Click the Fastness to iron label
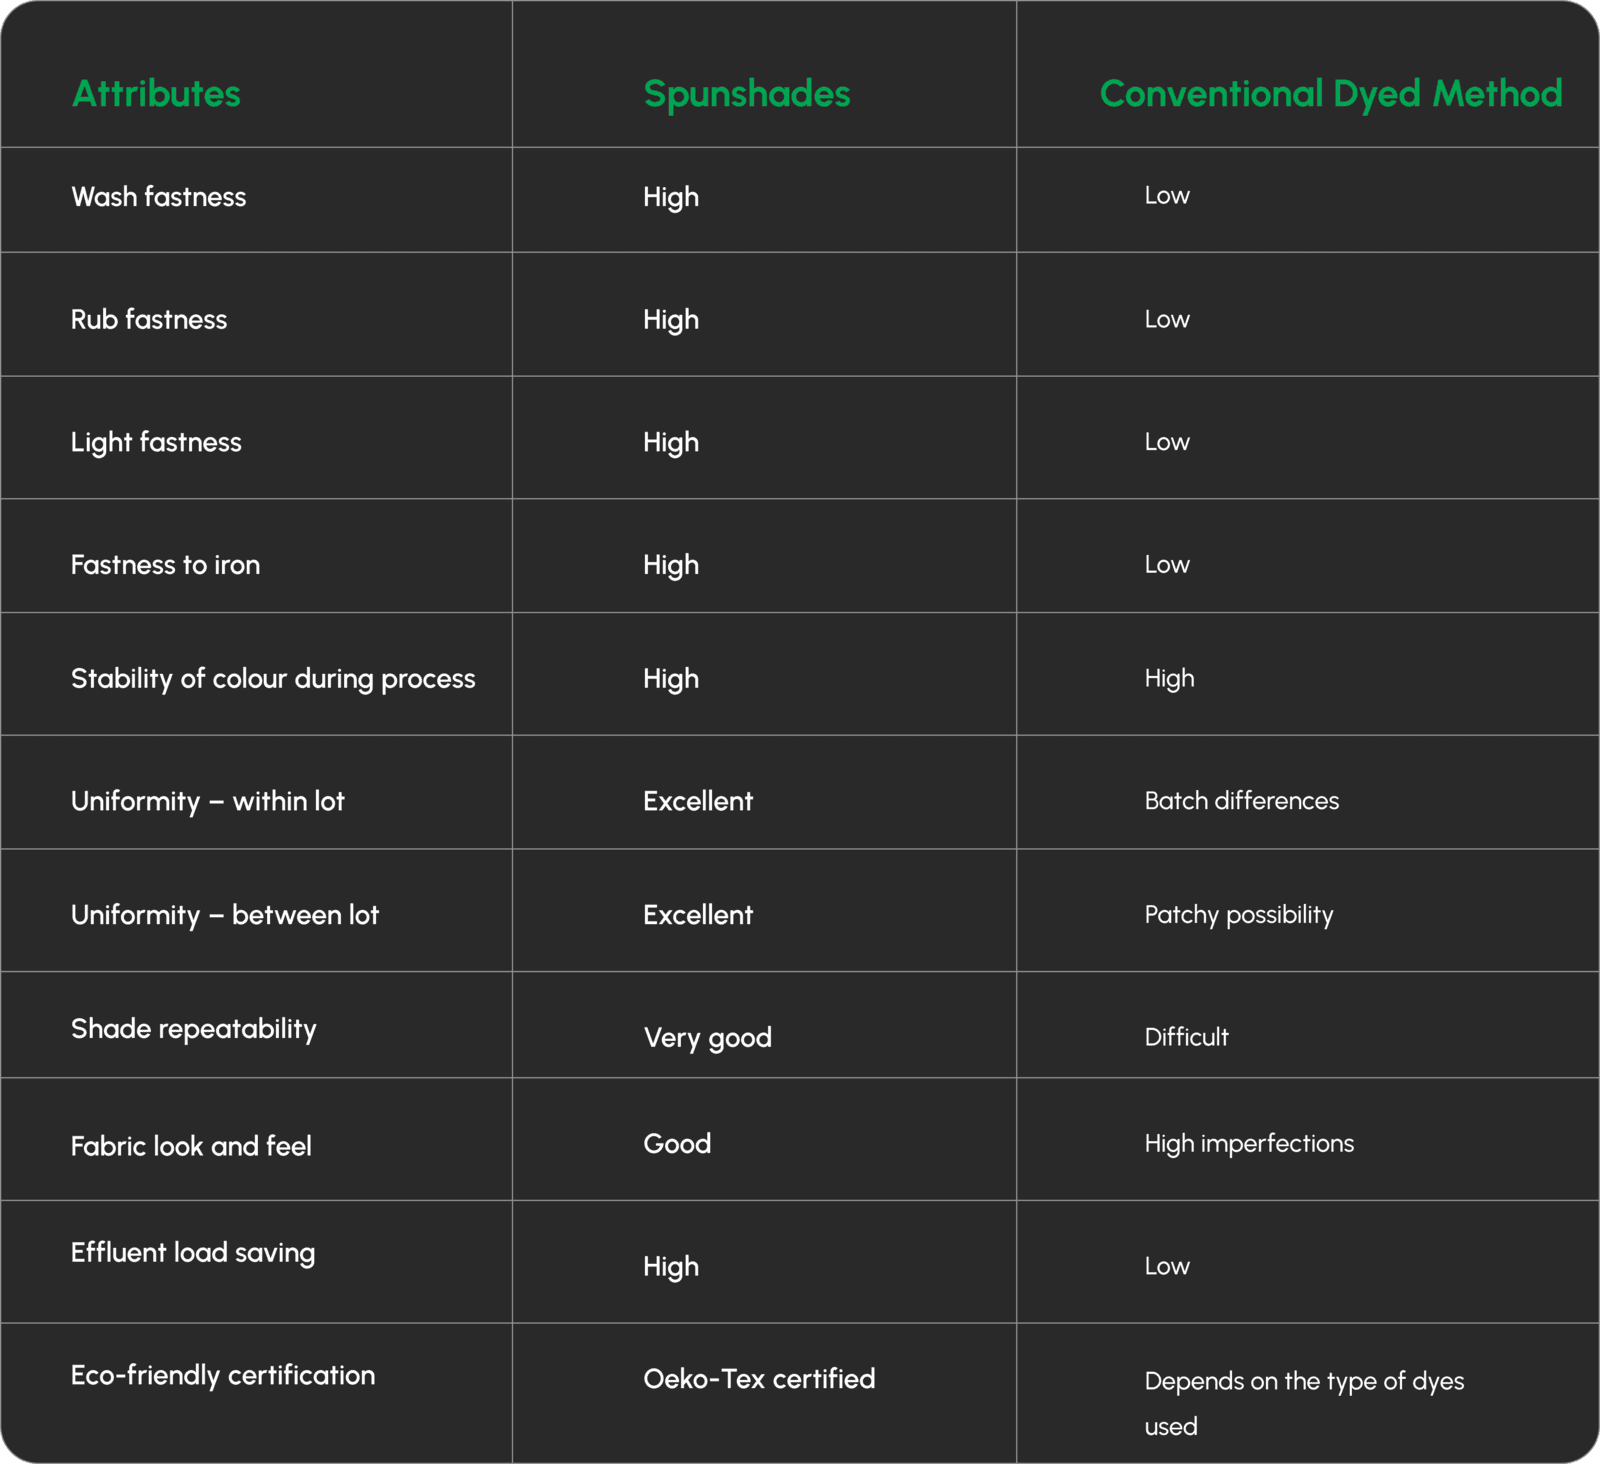Viewport: 1600px width, 1464px height. coord(165,565)
